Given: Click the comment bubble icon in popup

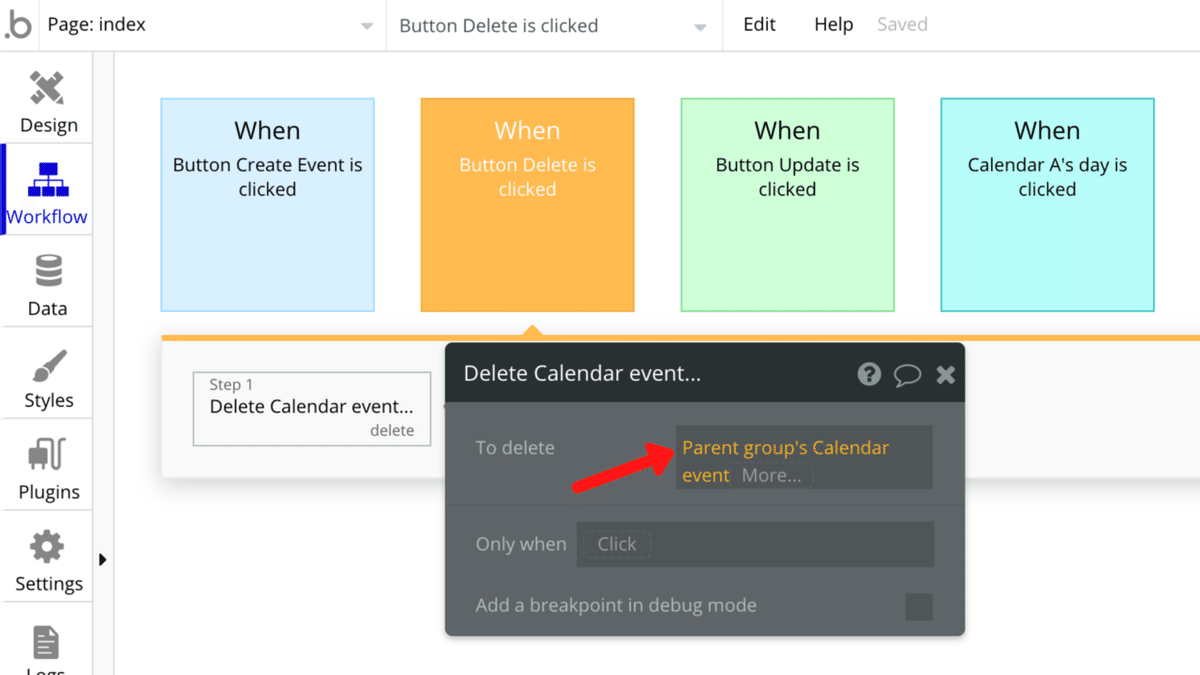Looking at the screenshot, I should [x=907, y=374].
